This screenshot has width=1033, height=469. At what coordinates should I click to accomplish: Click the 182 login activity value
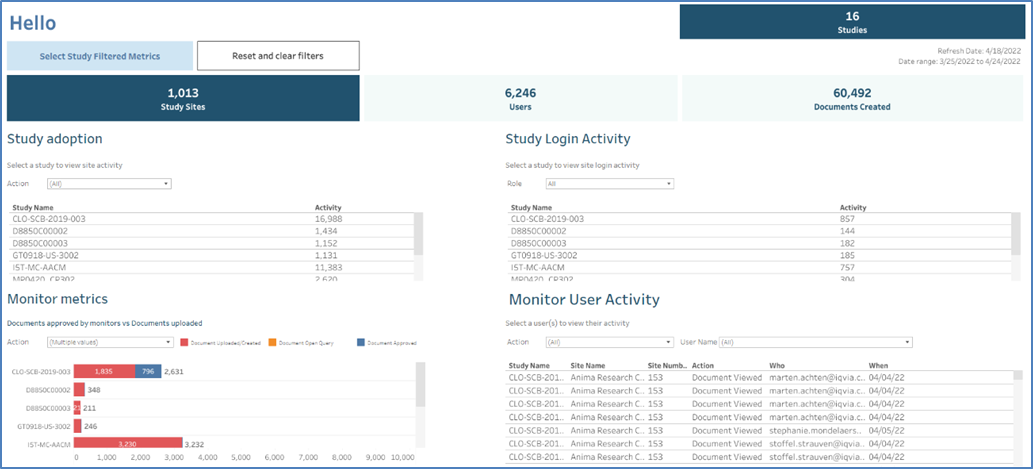pyautogui.click(x=847, y=243)
